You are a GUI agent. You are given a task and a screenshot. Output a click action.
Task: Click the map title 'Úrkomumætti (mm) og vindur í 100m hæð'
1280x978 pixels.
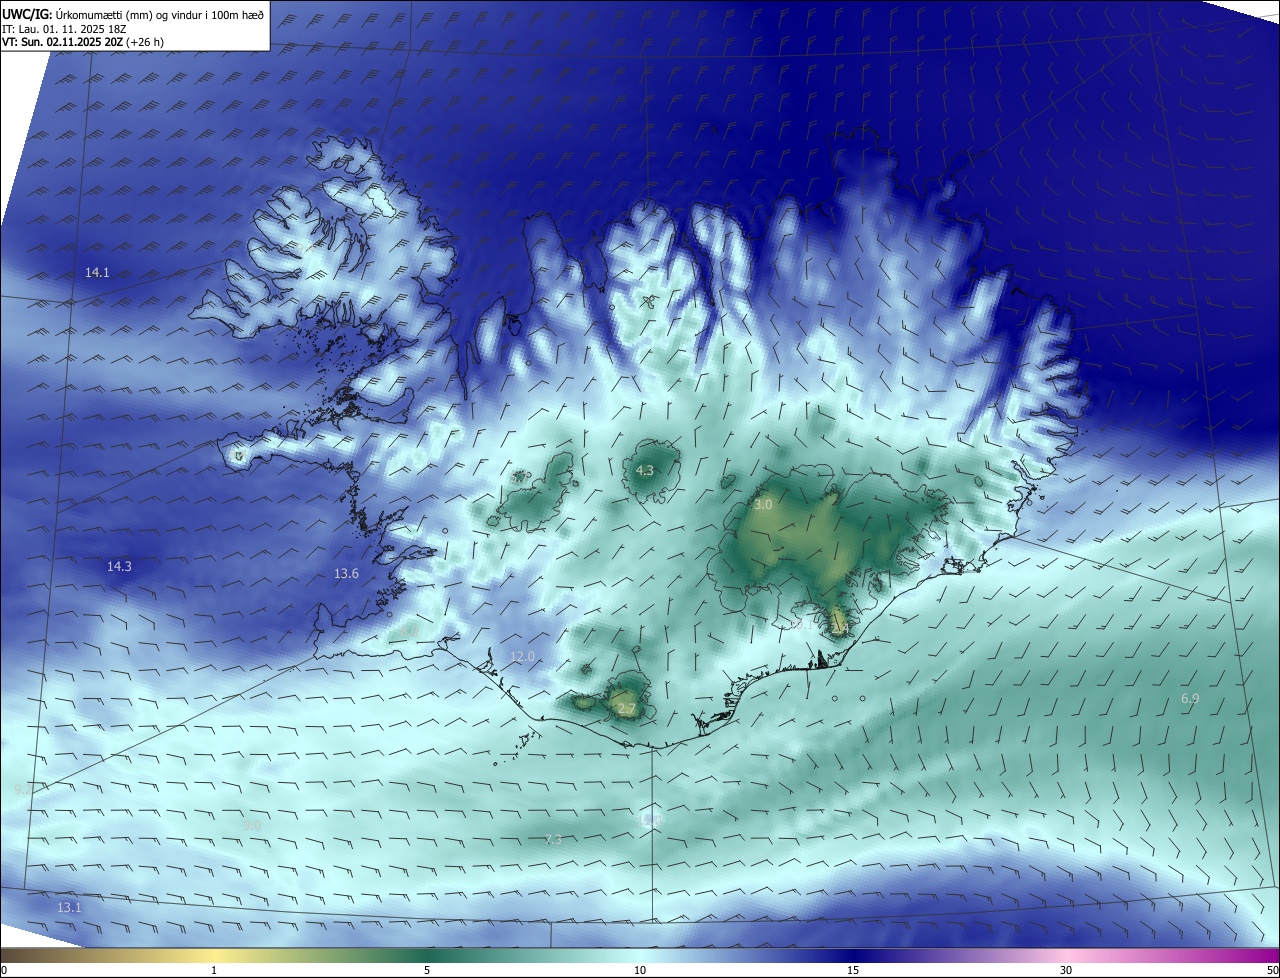point(158,14)
